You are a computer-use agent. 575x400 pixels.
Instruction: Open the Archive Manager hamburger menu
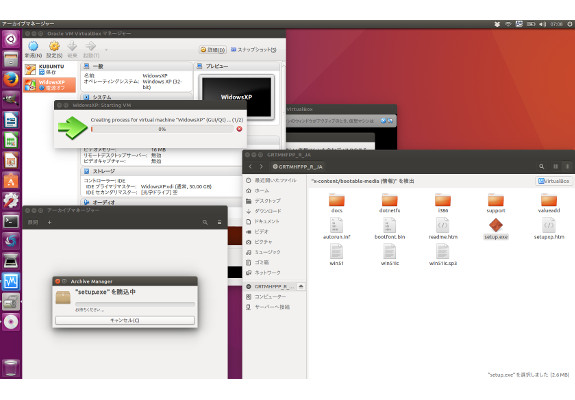coord(219,222)
